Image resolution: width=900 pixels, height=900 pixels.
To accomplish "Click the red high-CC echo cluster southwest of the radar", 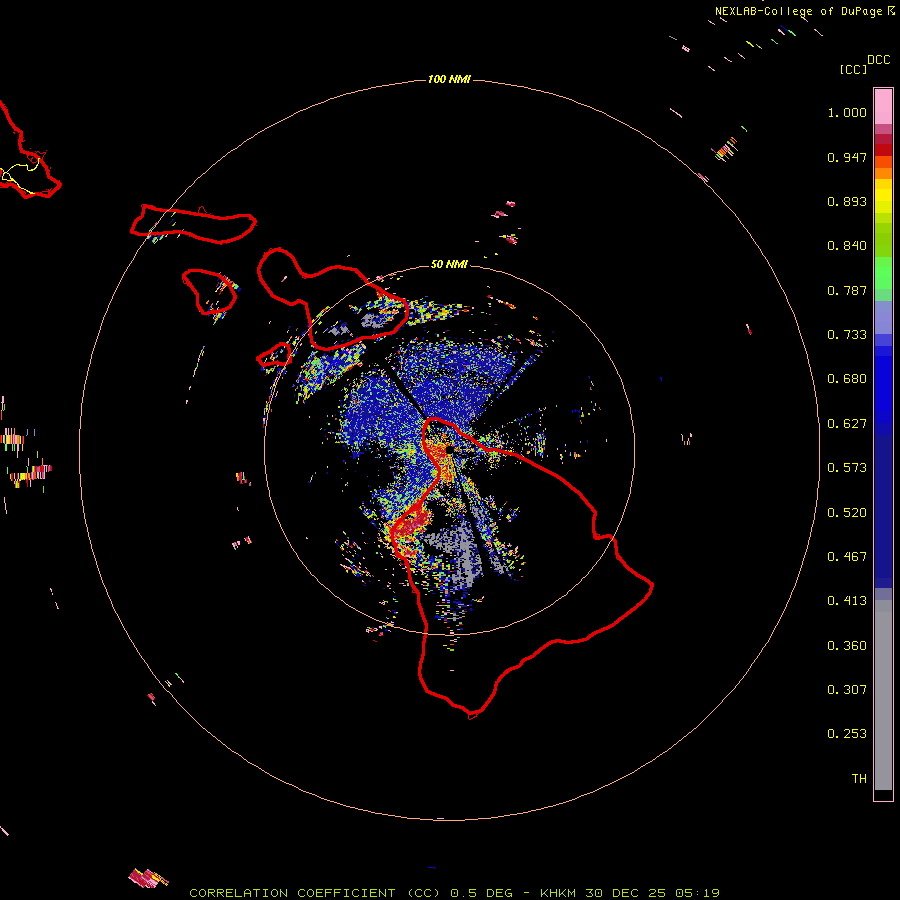I will click(x=411, y=522).
